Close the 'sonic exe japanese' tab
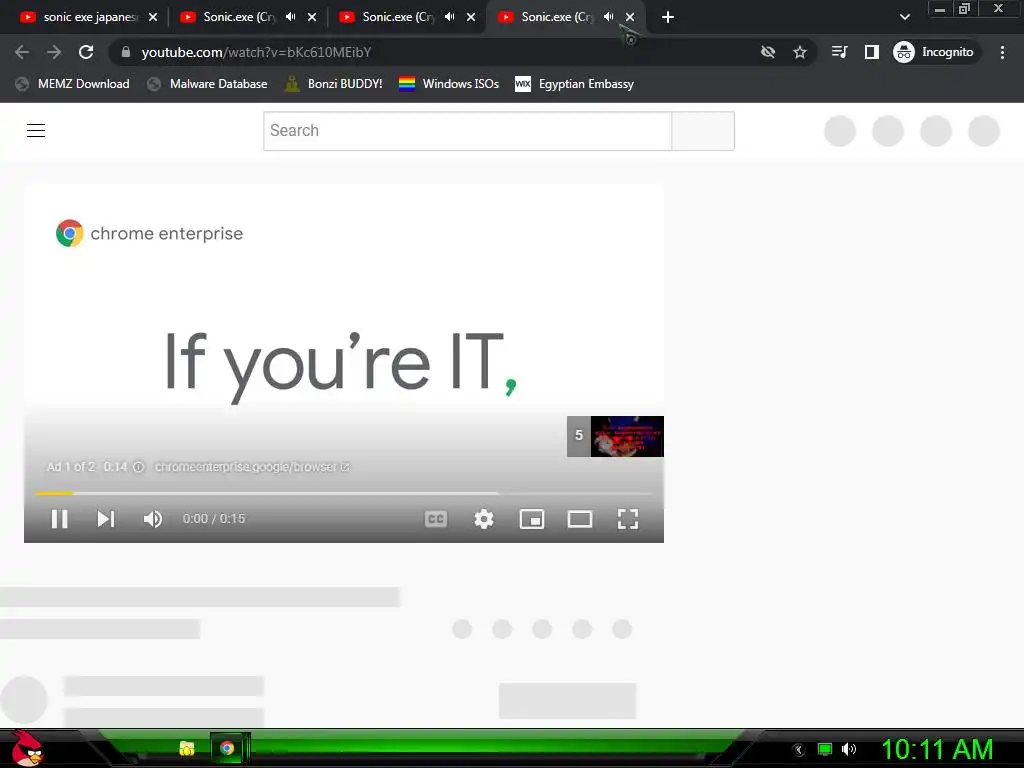The image size is (1024, 768). (x=153, y=17)
